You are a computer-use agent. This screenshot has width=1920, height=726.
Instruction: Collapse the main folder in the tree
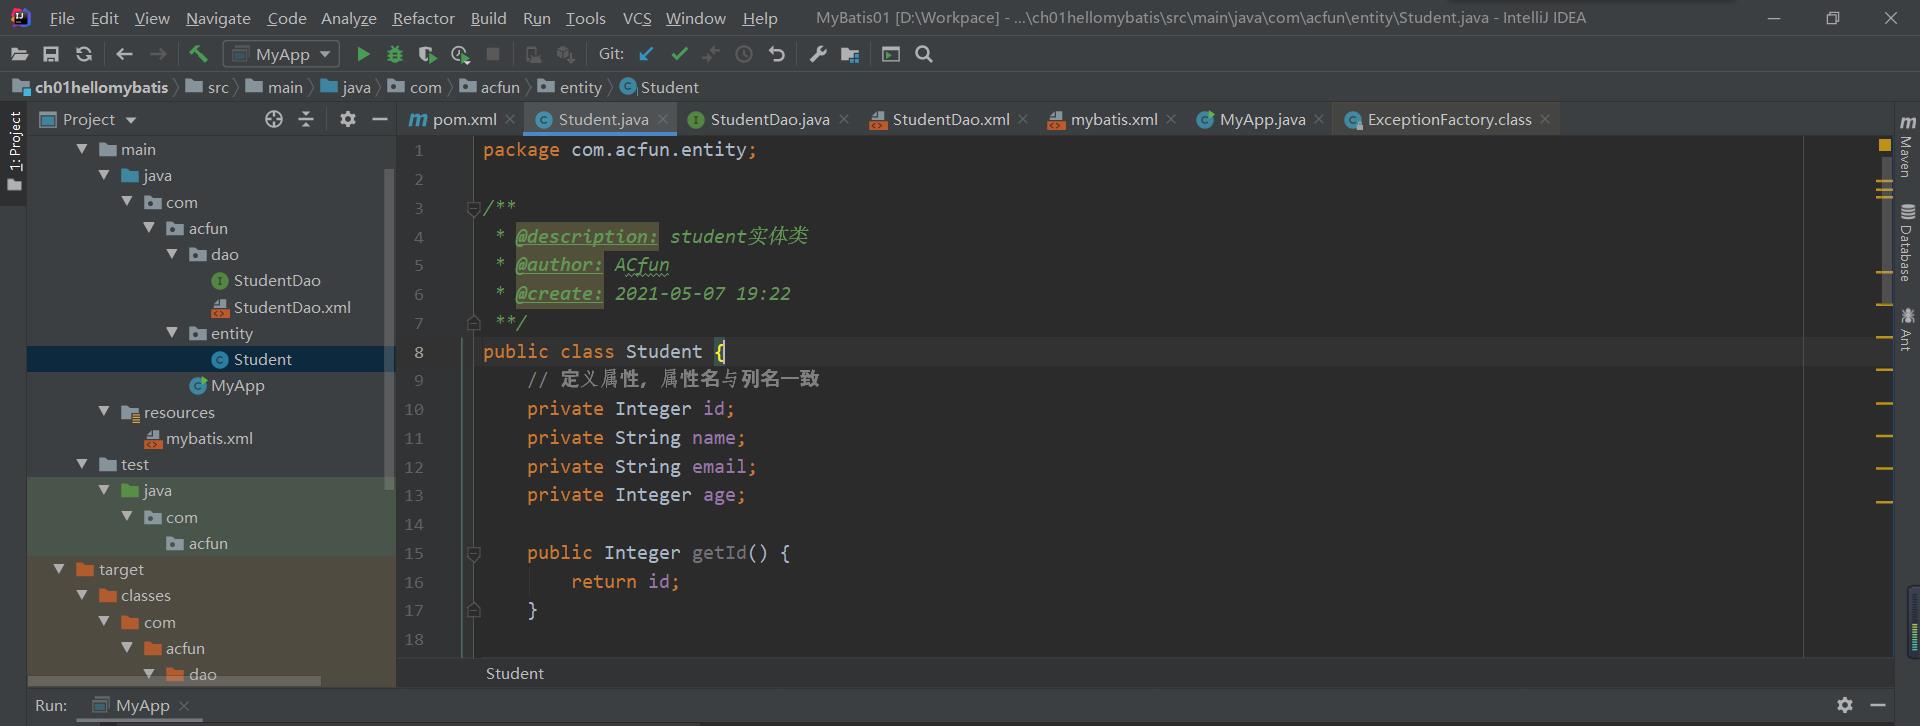(x=83, y=149)
